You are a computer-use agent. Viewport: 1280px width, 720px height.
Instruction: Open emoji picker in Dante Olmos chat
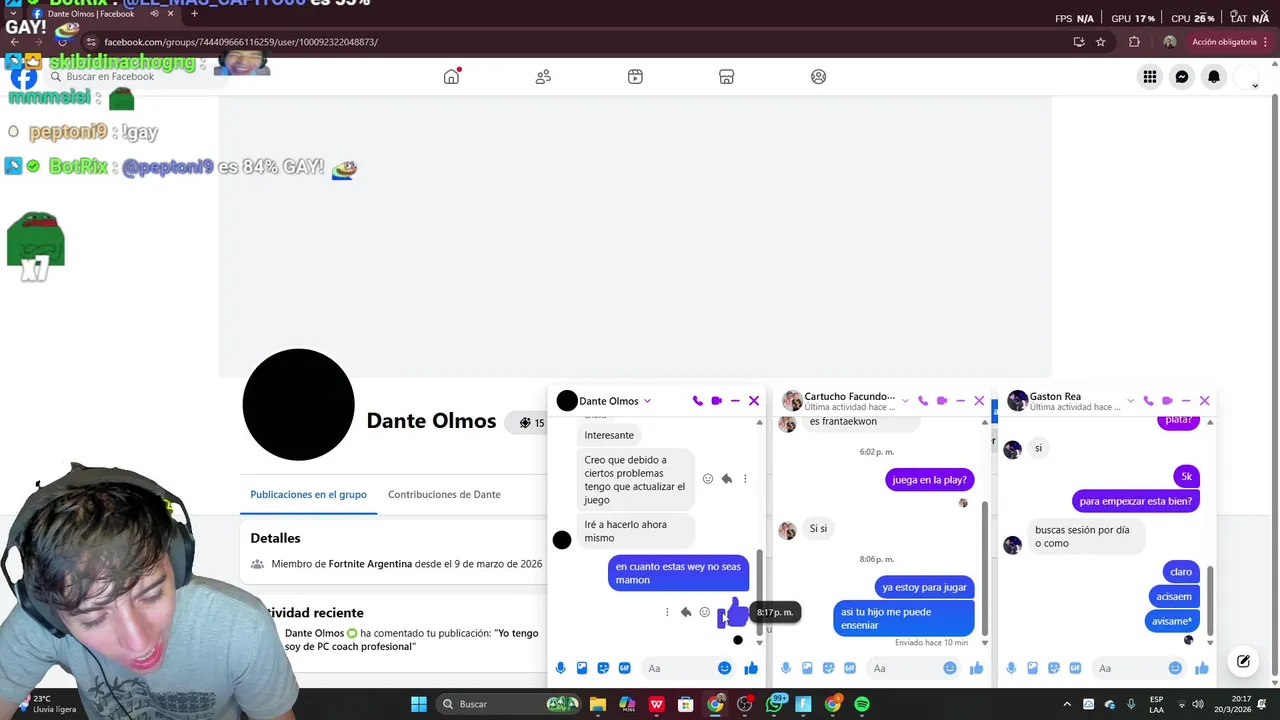click(x=724, y=668)
